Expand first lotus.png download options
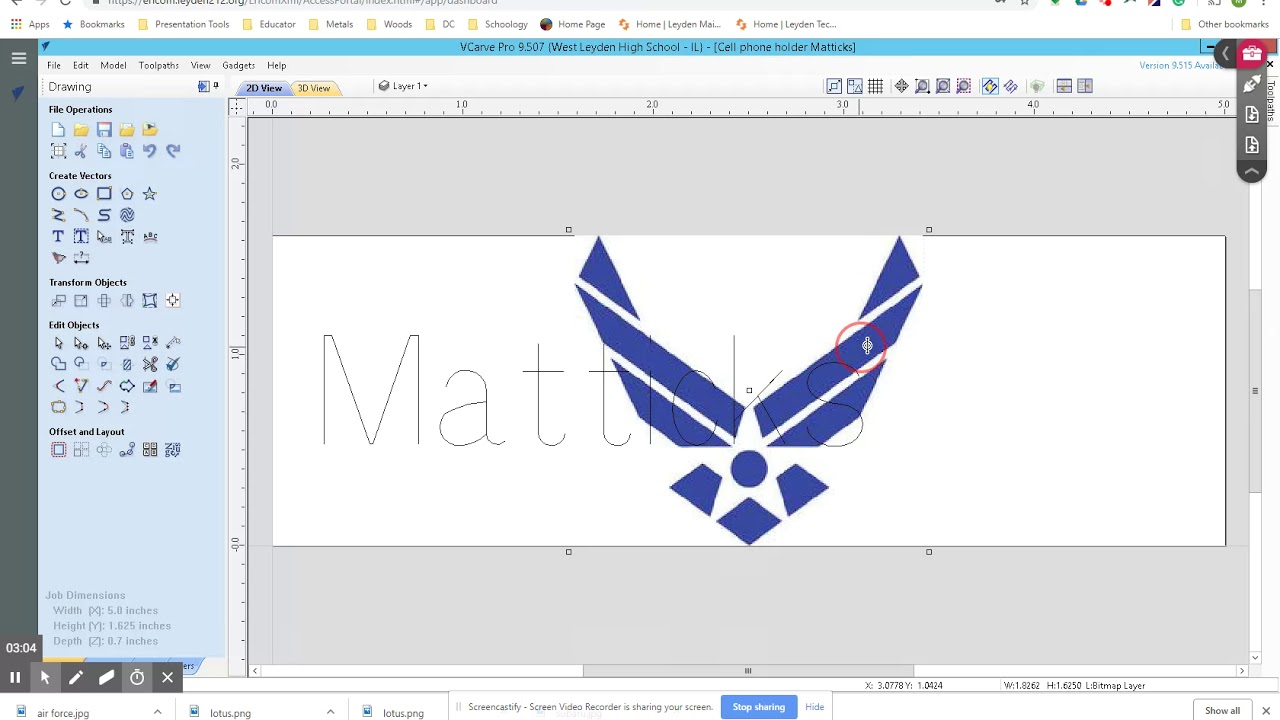Viewport: 1280px width, 720px height. (330, 712)
